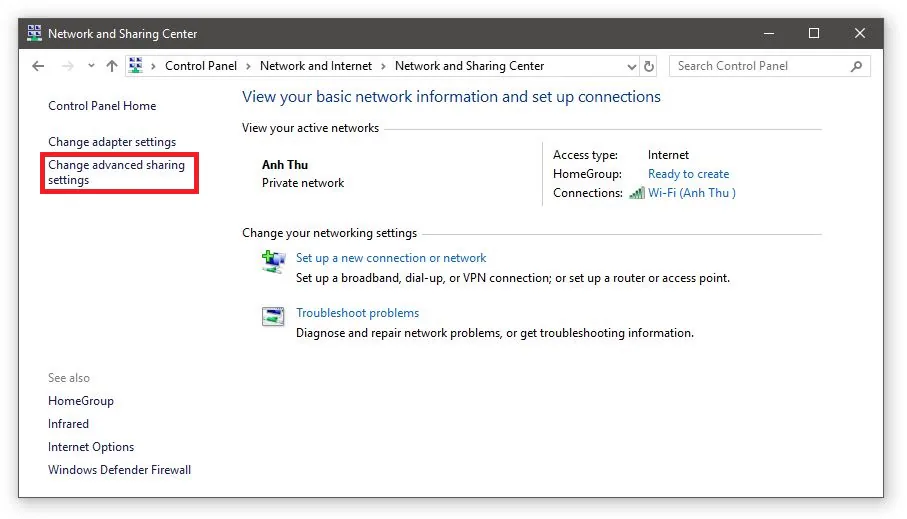Open Troubleshoot problems
The width and height of the screenshot is (907, 519).
[357, 313]
